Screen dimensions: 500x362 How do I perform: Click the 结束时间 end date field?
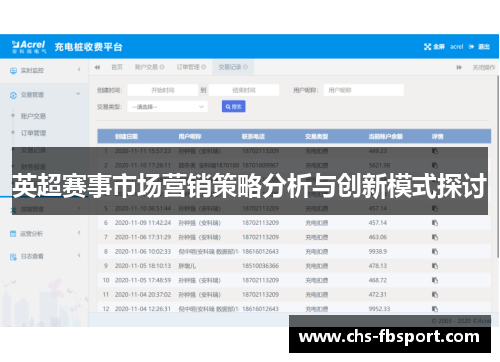244,90
